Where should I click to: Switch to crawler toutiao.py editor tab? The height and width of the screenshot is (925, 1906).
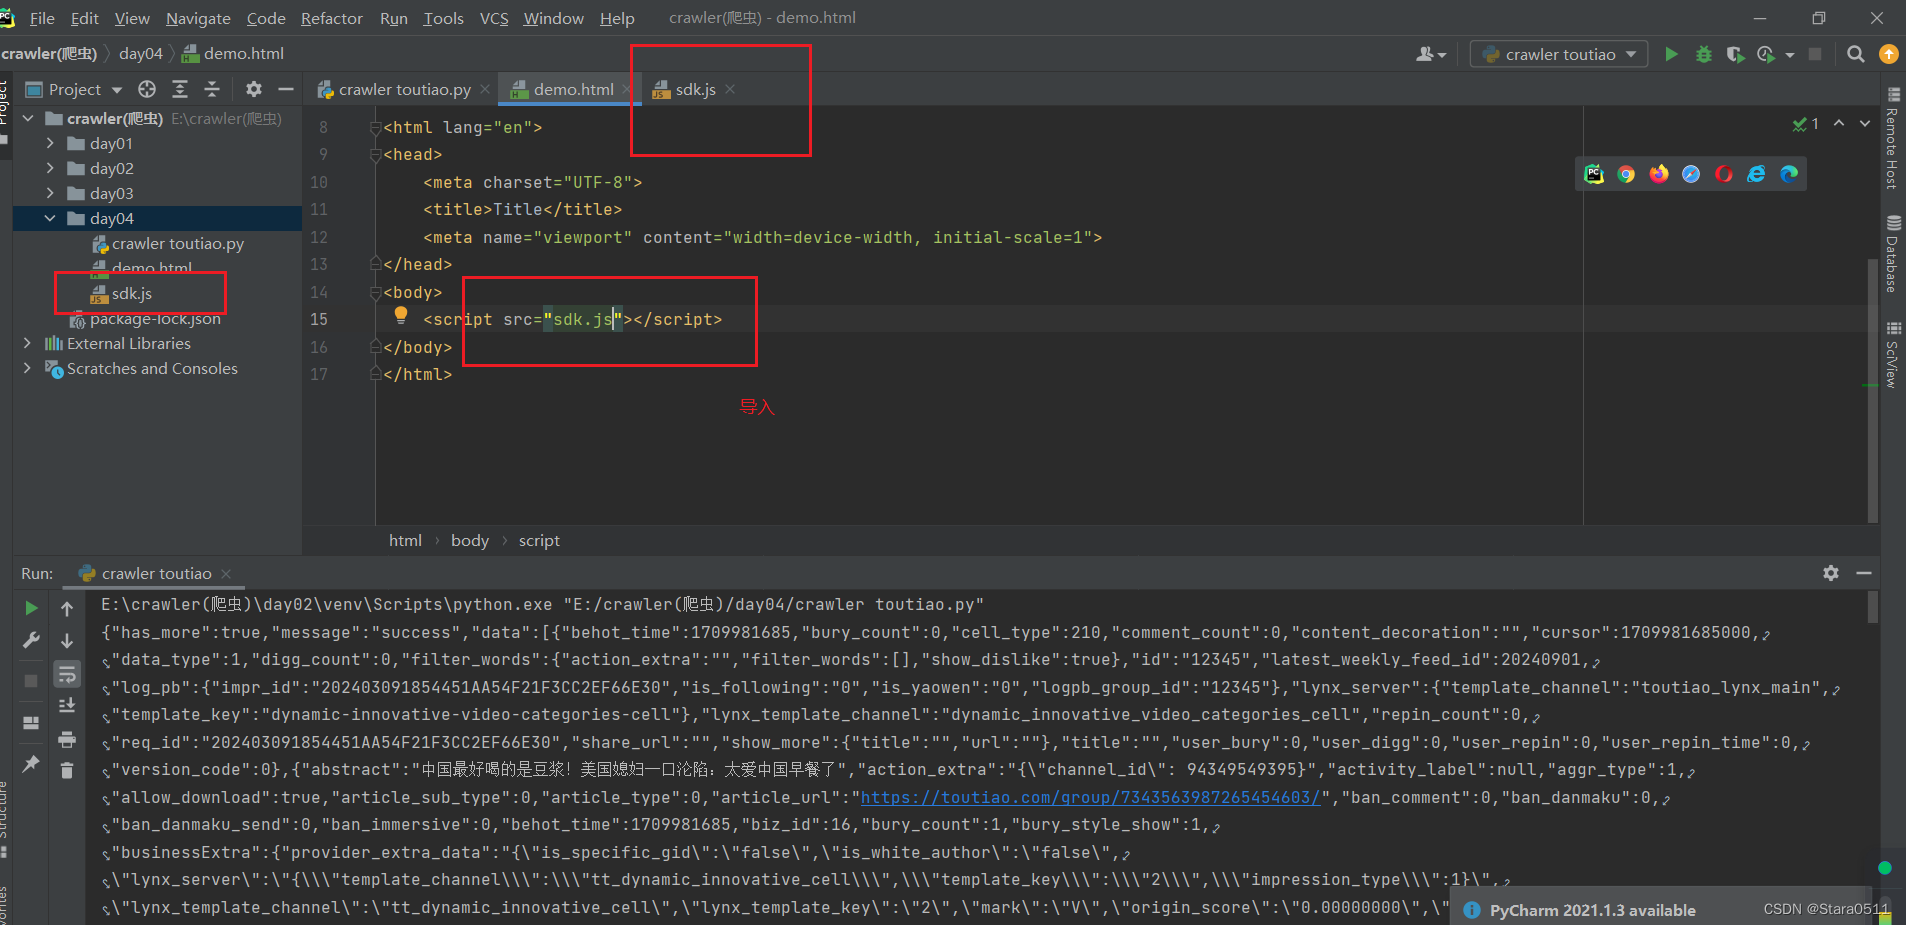click(404, 89)
